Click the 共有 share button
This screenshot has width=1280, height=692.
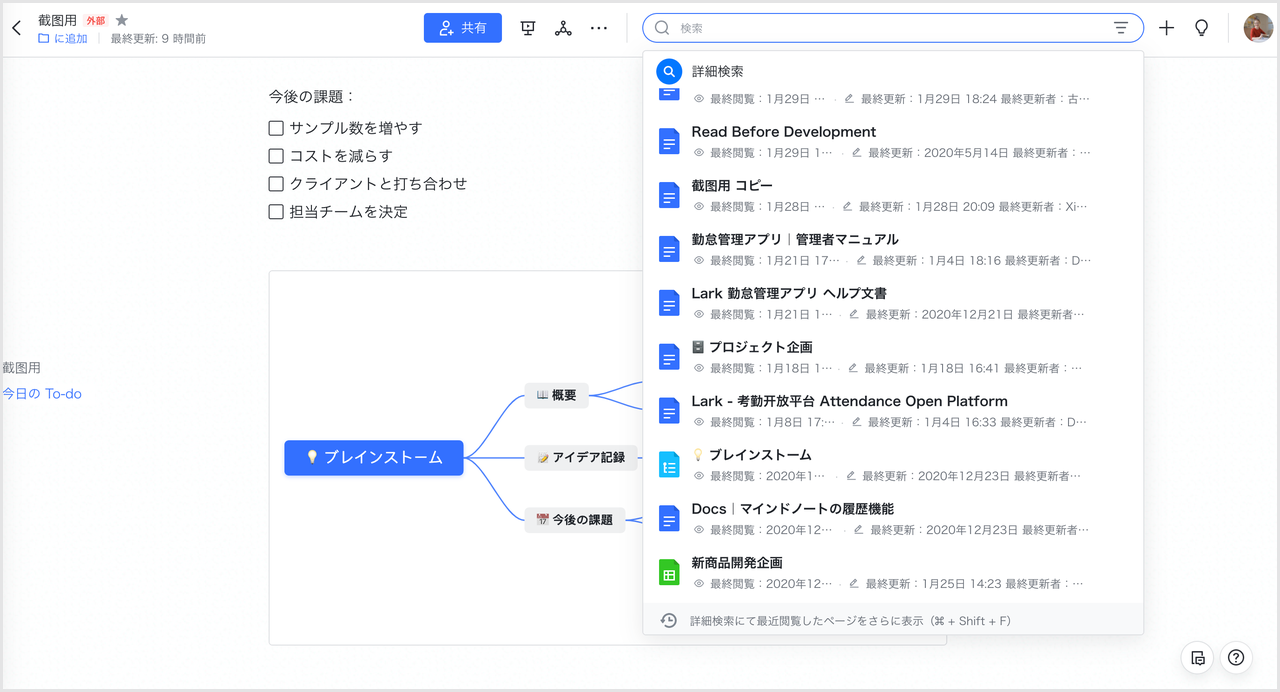(463, 28)
